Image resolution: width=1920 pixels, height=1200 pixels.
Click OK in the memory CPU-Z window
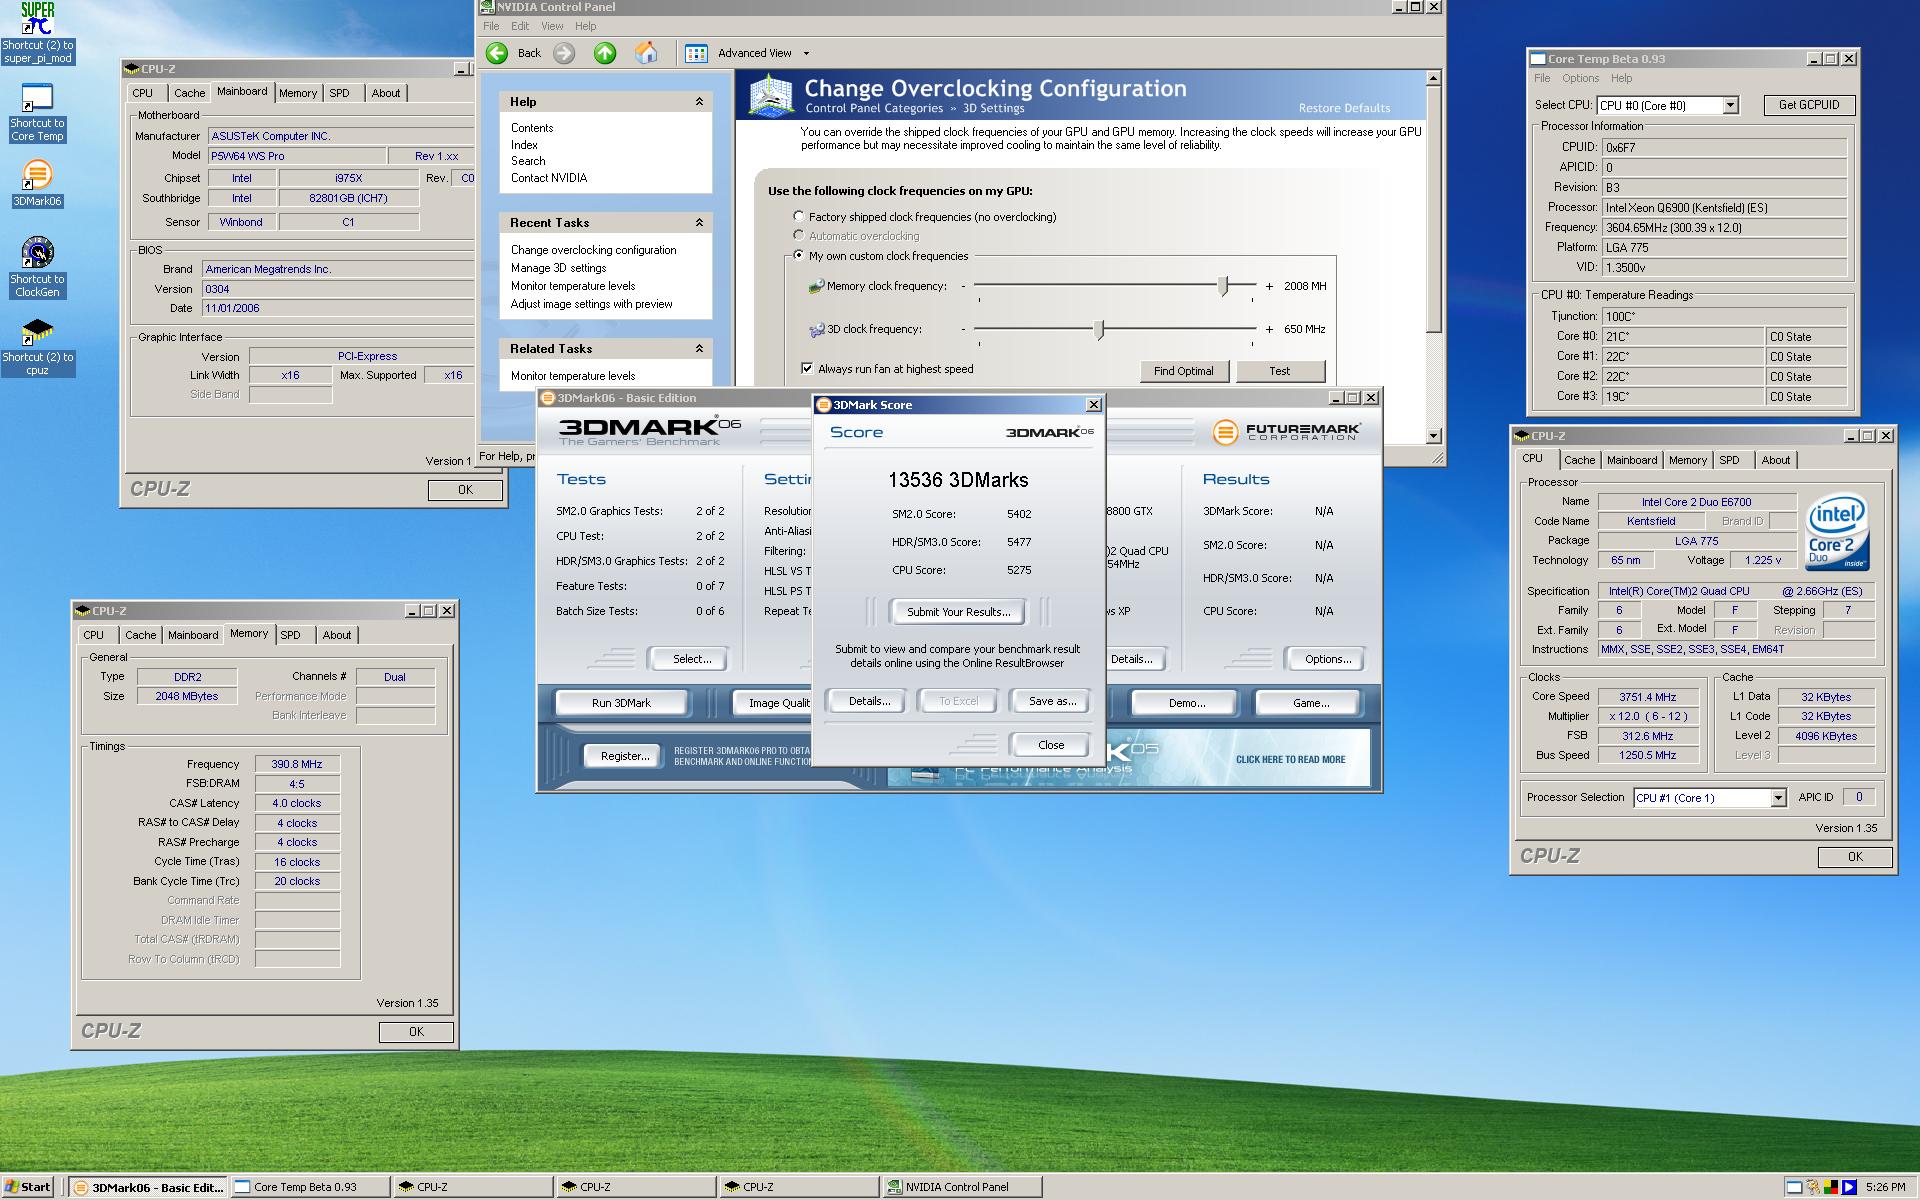[416, 1032]
